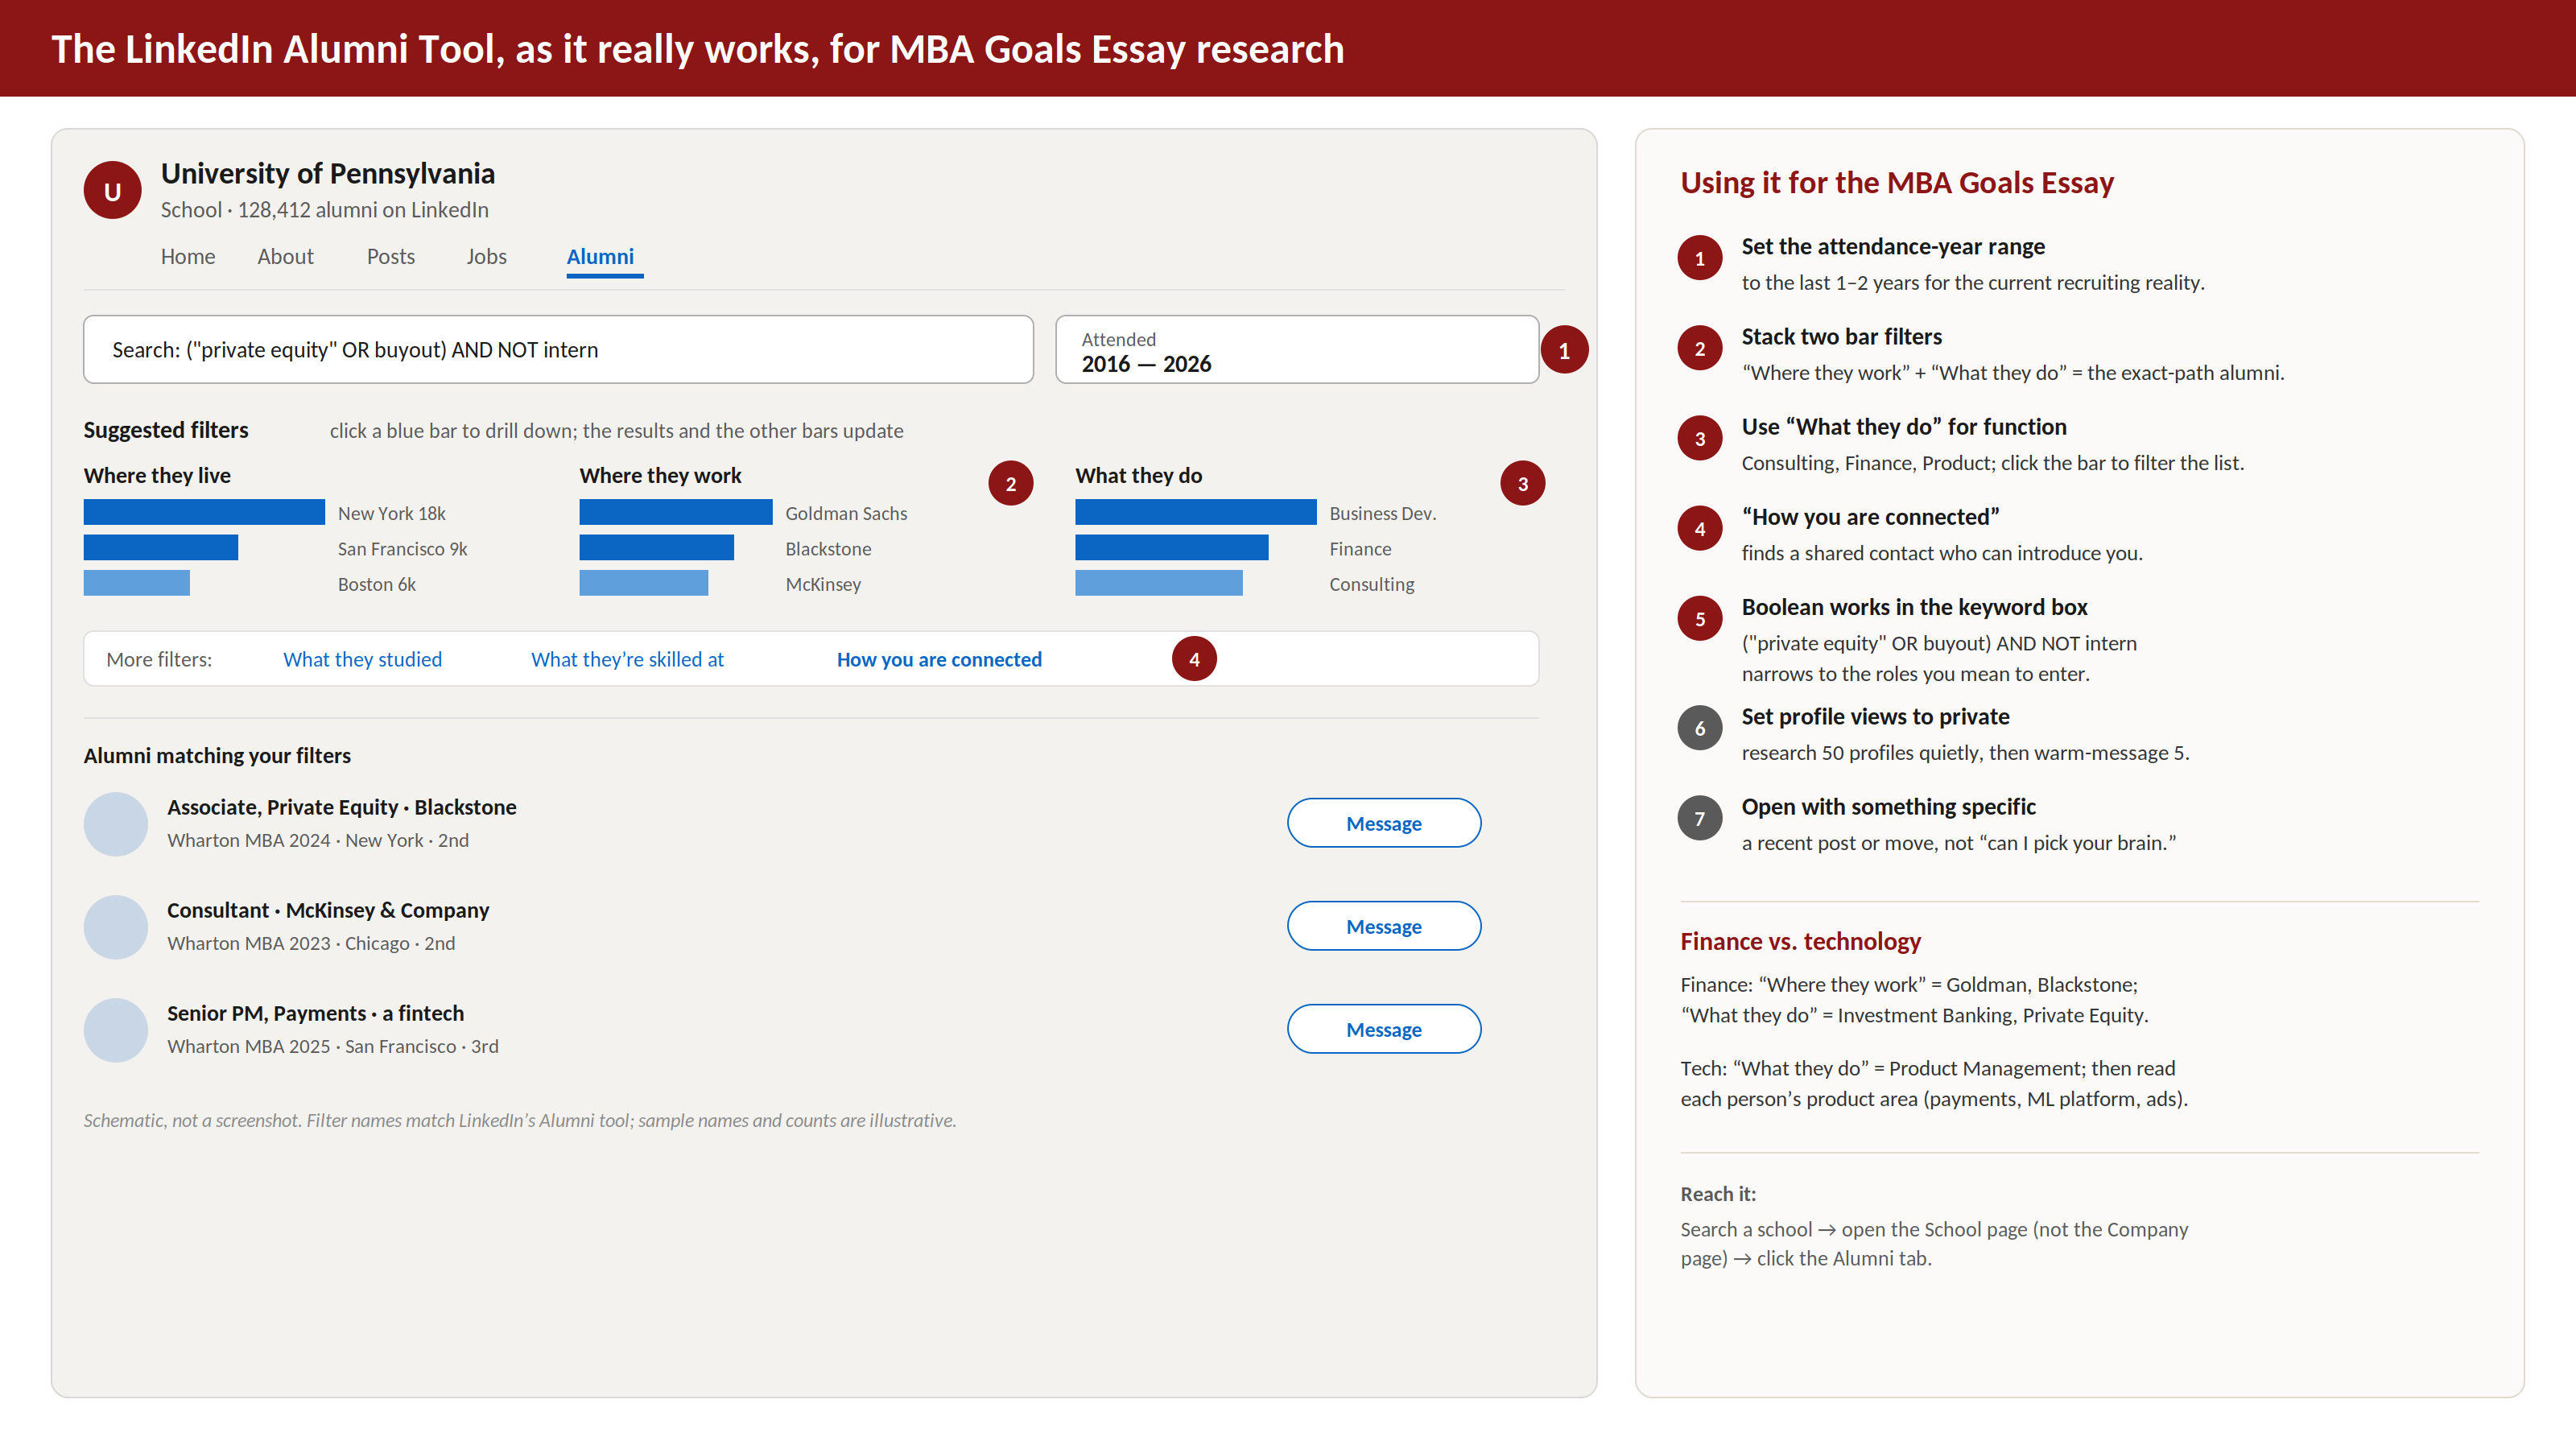Click the 'Set profile views to private' tip
The image size is (2576, 1449).
tap(1876, 716)
